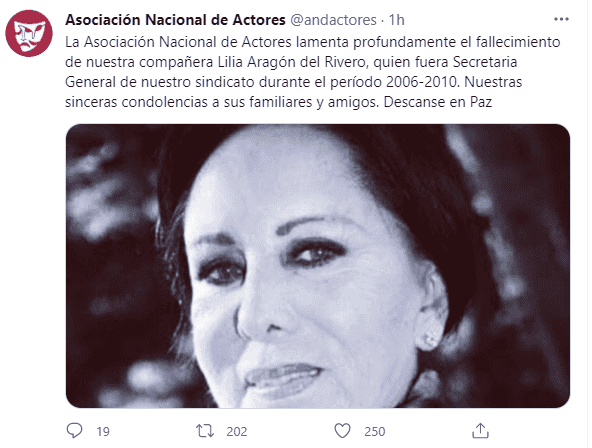Open Asociación Nacional de Actores profile name
The height and width of the screenshot is (448, 592).
pos(175,20)
